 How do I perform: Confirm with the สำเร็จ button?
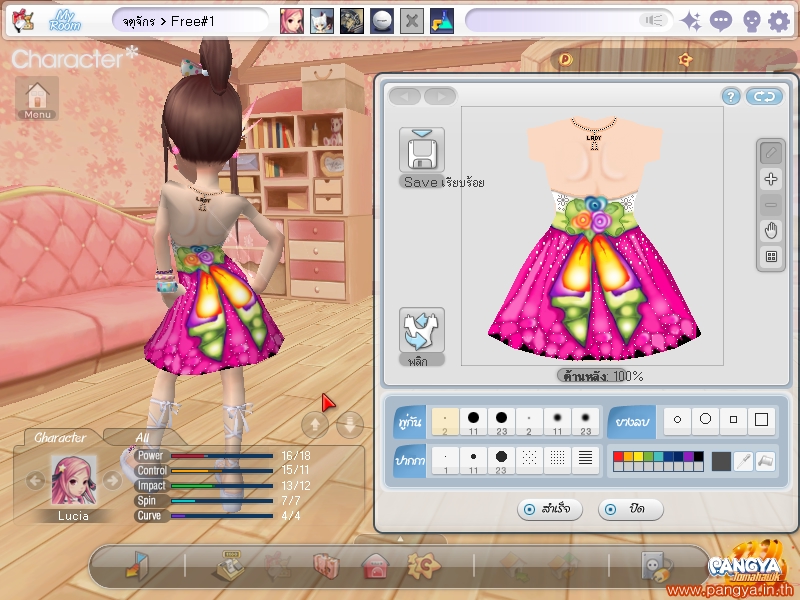pyautogui.click(x=550, y=509)
